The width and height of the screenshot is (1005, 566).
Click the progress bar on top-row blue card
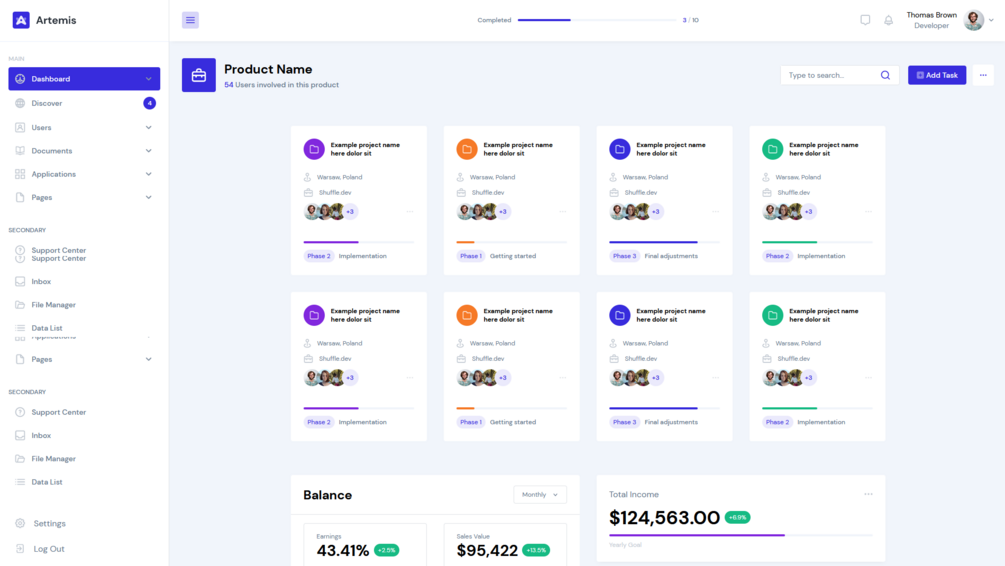[664, 242]
